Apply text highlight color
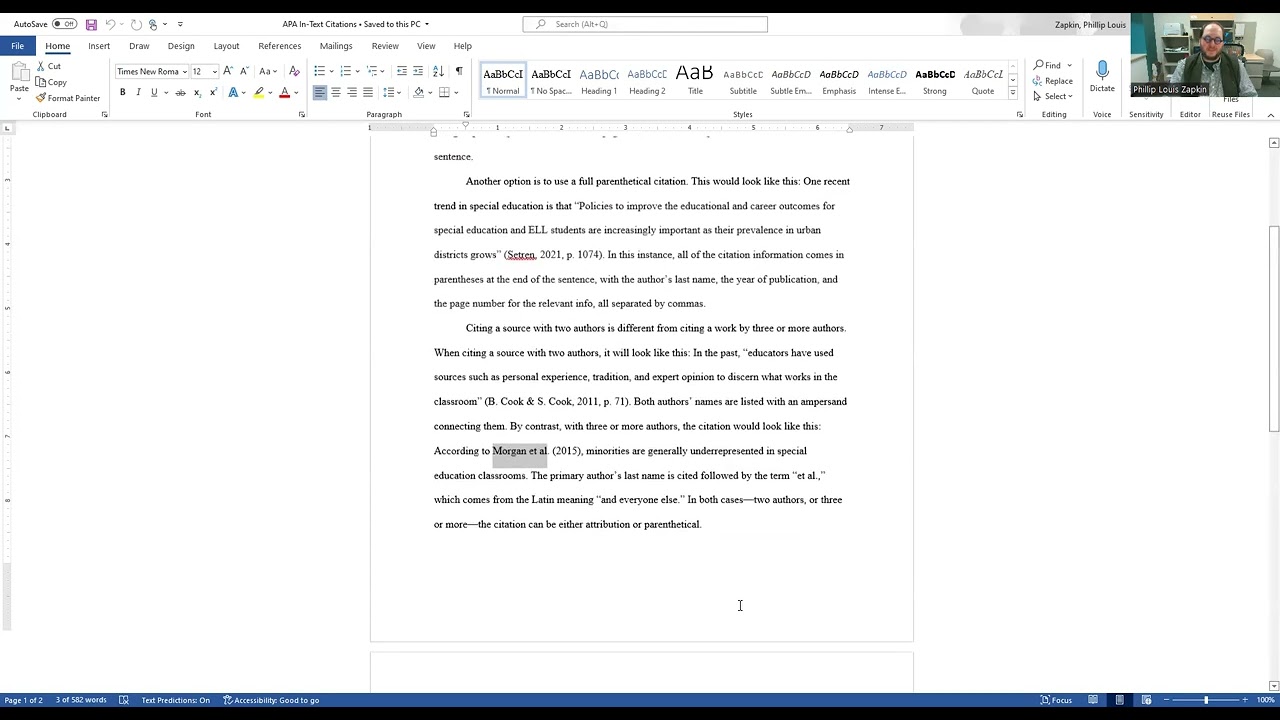 [258, 92]
